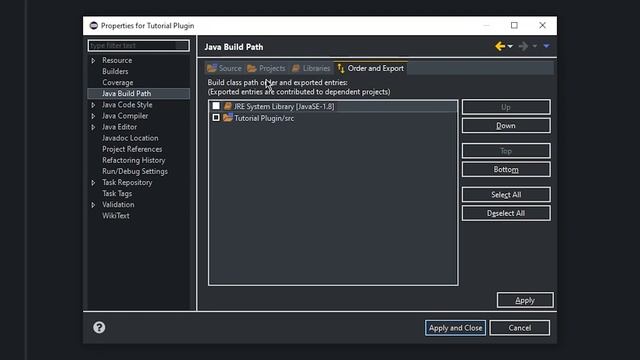Expand the Validation node
The height and width of the screenshot is (360, 640).
[x=93, y=204]
